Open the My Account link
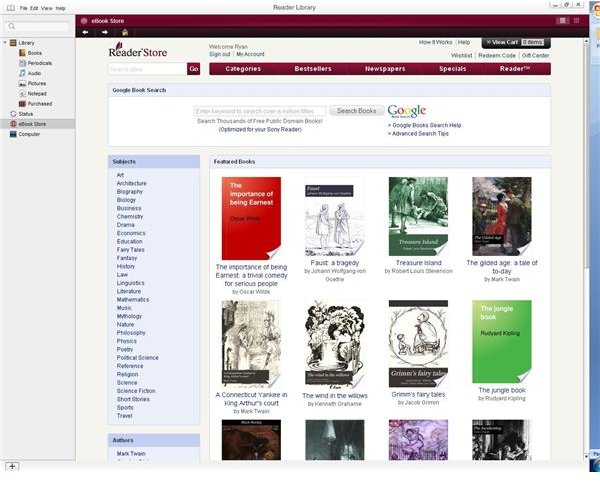Screen dimensions: 600x482 [x=250, y=54]
